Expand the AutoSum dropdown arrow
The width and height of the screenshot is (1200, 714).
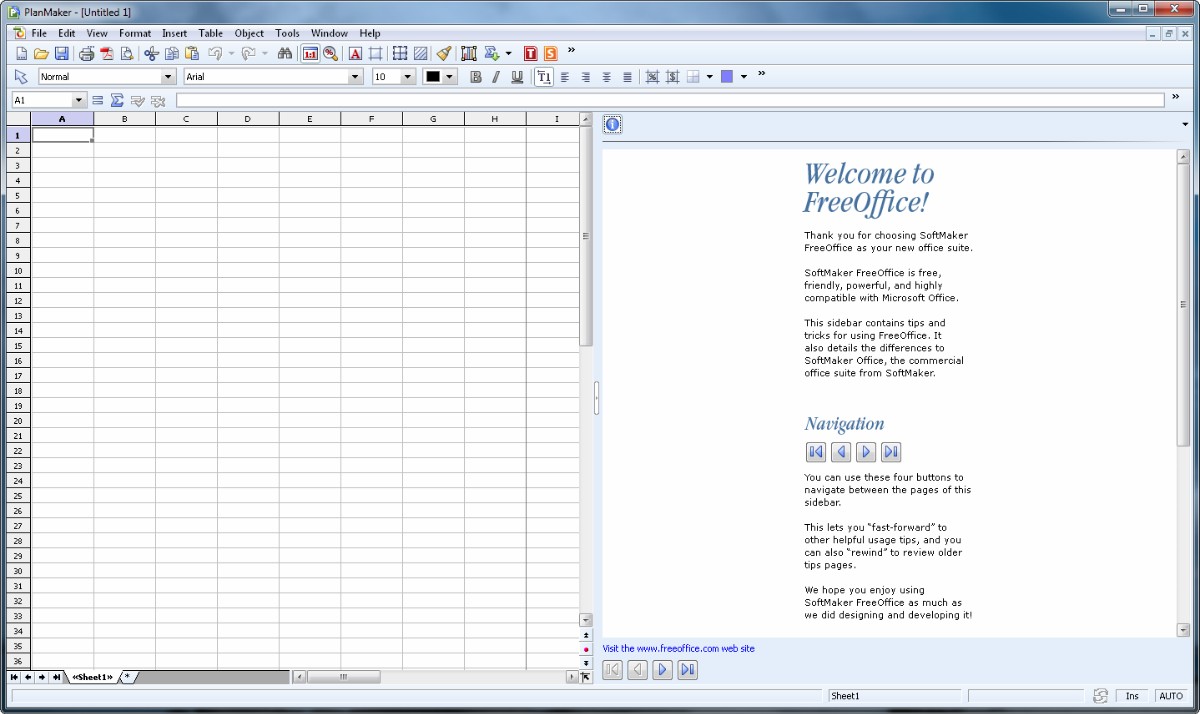point(508,53)
